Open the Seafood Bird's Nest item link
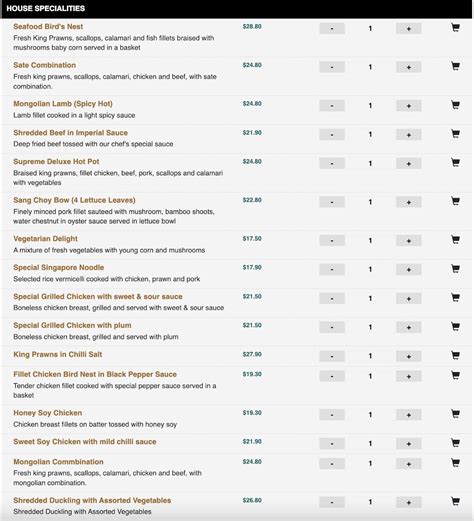The image size is (474, 521). (x=48, y=27)
